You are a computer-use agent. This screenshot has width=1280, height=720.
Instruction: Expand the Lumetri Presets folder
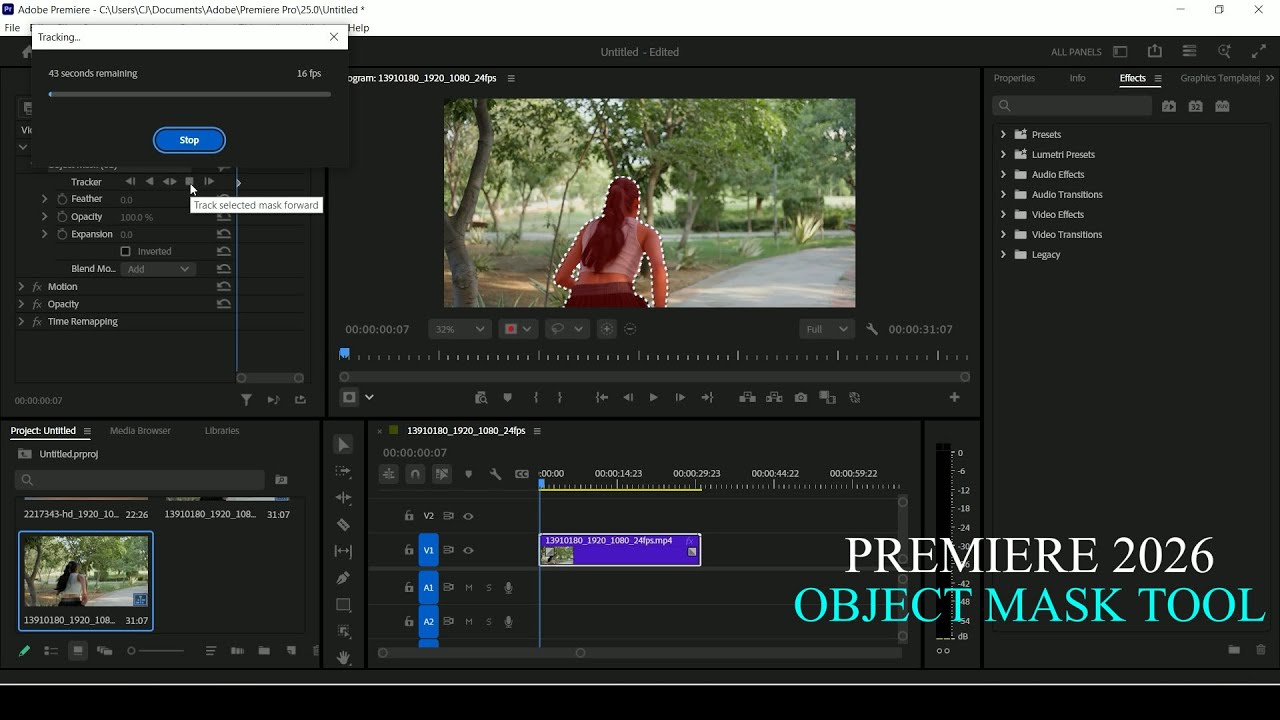(1003, 154)
